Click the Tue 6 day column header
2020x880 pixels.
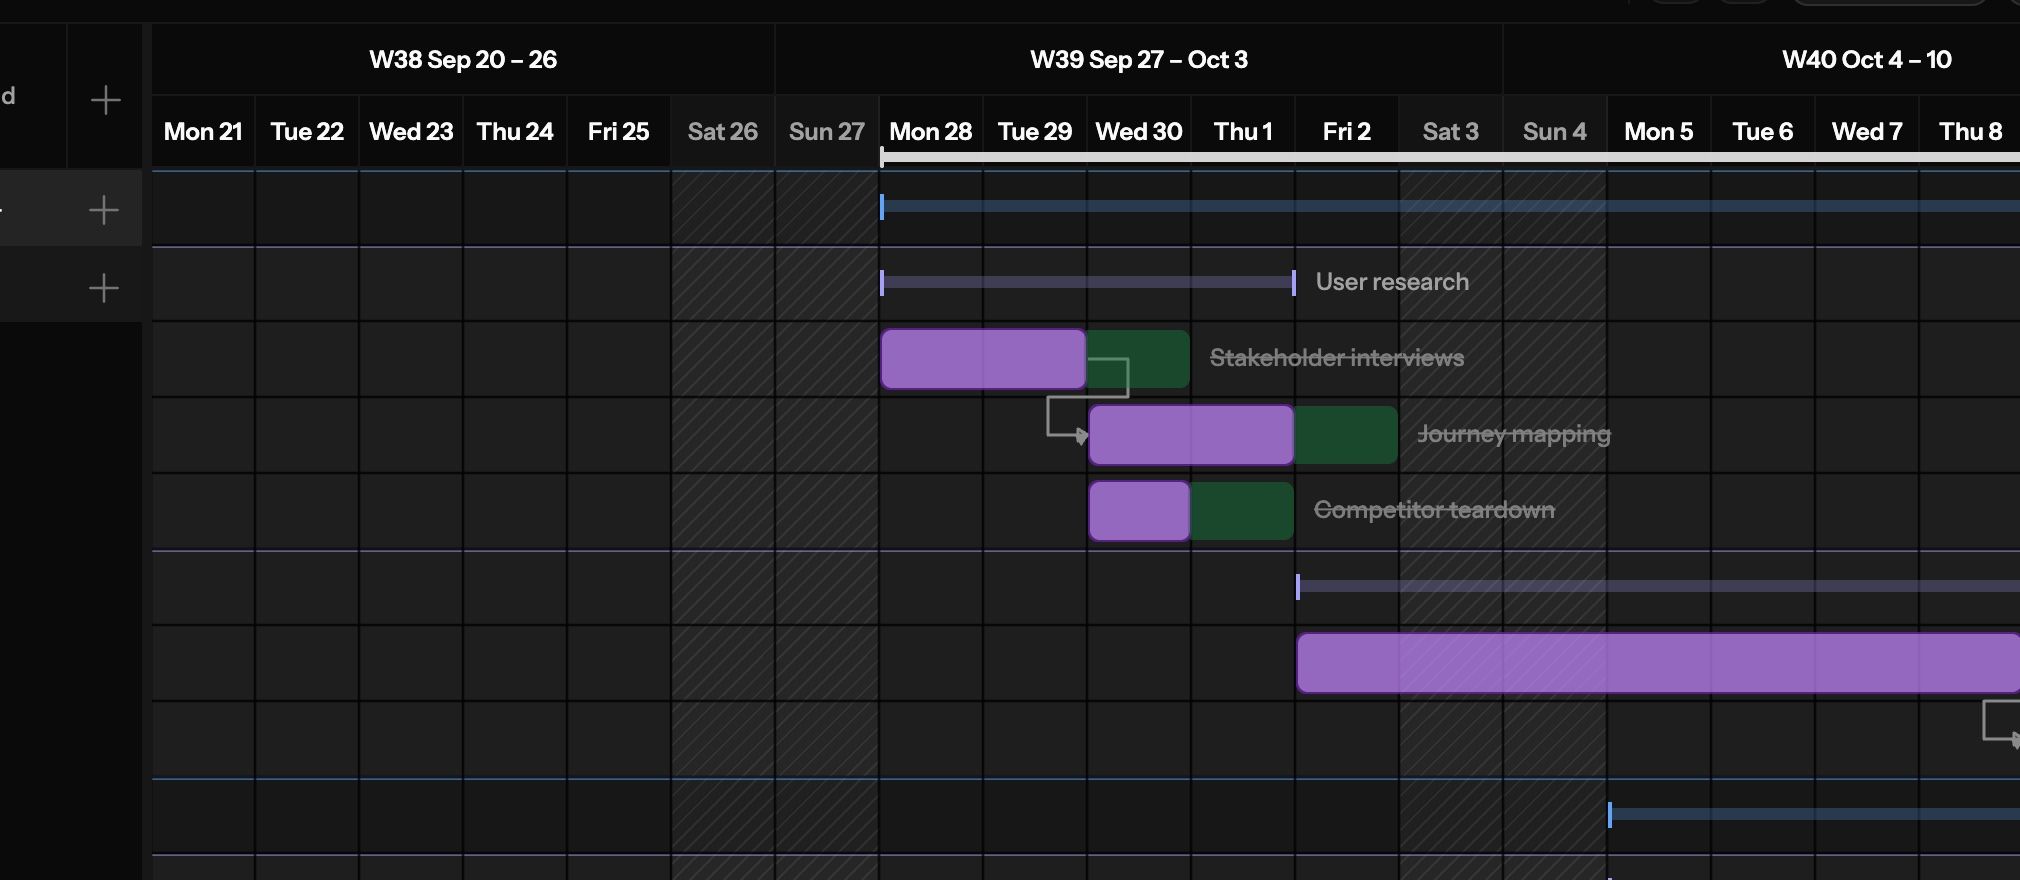coord(1763,132)
